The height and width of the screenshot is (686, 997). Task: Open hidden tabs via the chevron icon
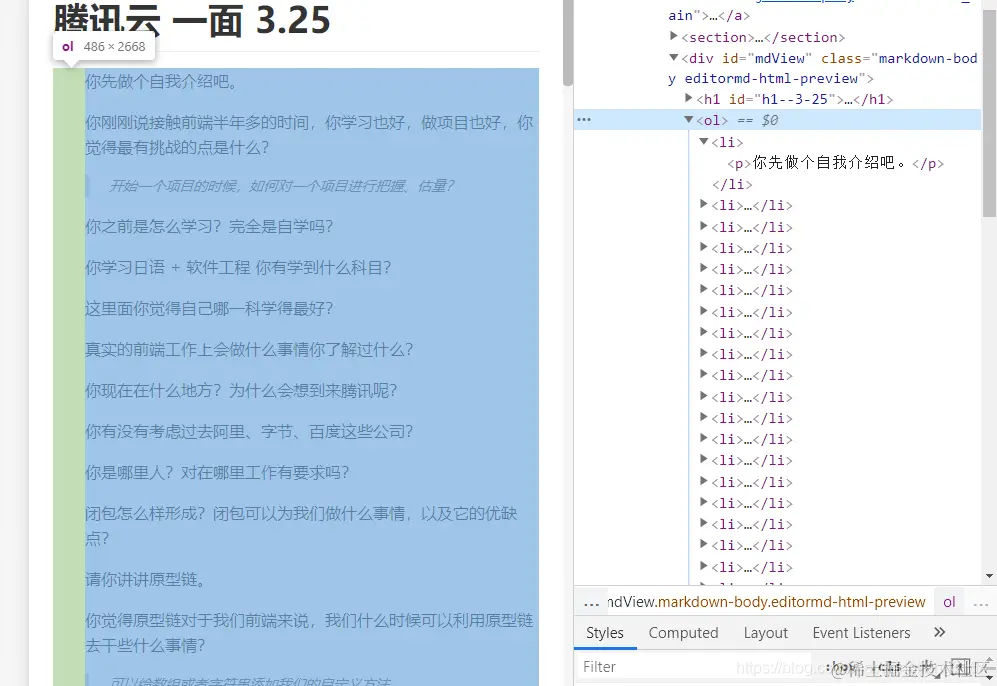[x=938, y=632]
